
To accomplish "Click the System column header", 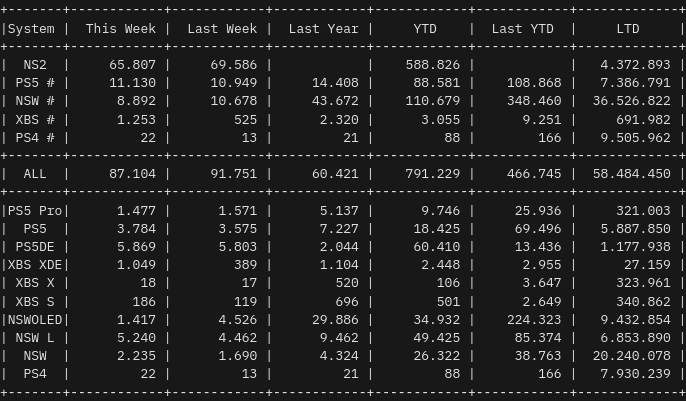I will [31, 29].
